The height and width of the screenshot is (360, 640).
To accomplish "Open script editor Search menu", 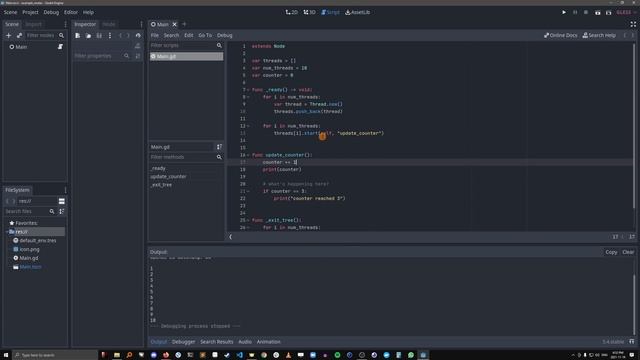I will [171, 36].
